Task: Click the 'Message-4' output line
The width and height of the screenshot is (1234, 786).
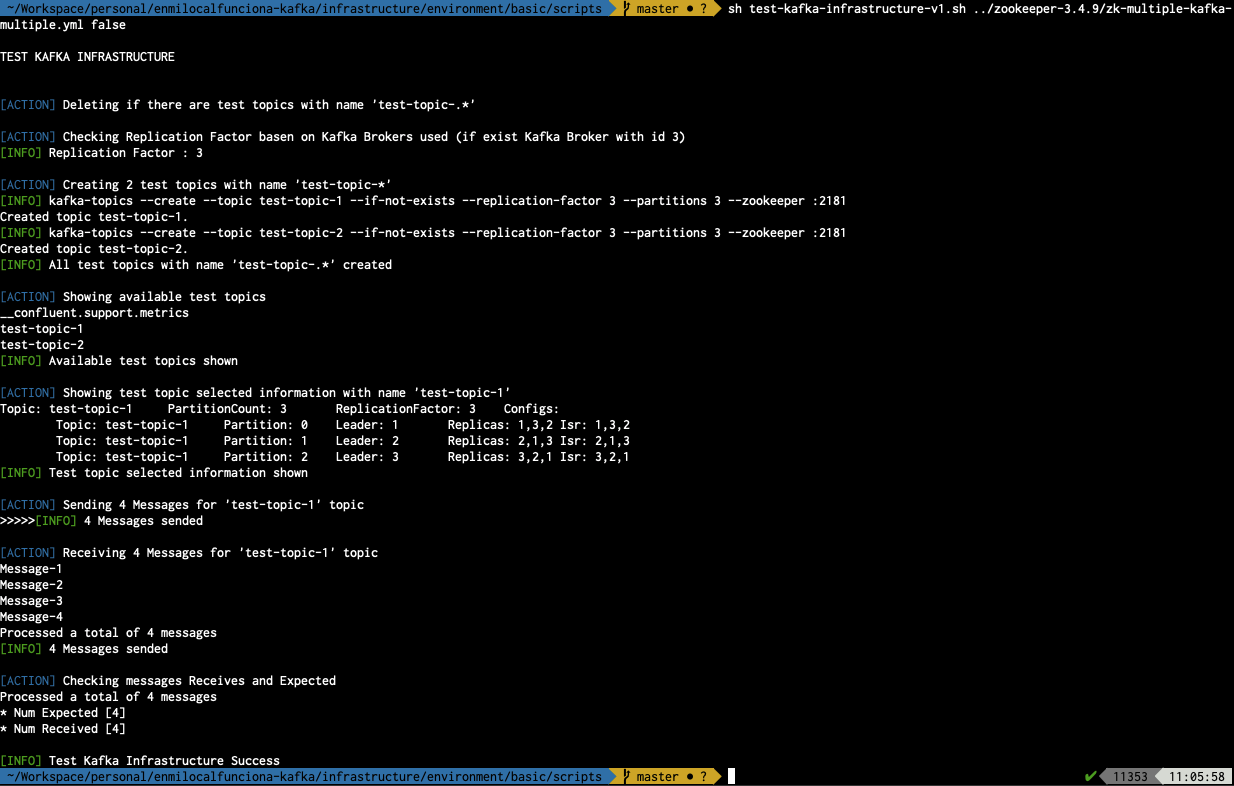Action: click(x=31, y=617)
